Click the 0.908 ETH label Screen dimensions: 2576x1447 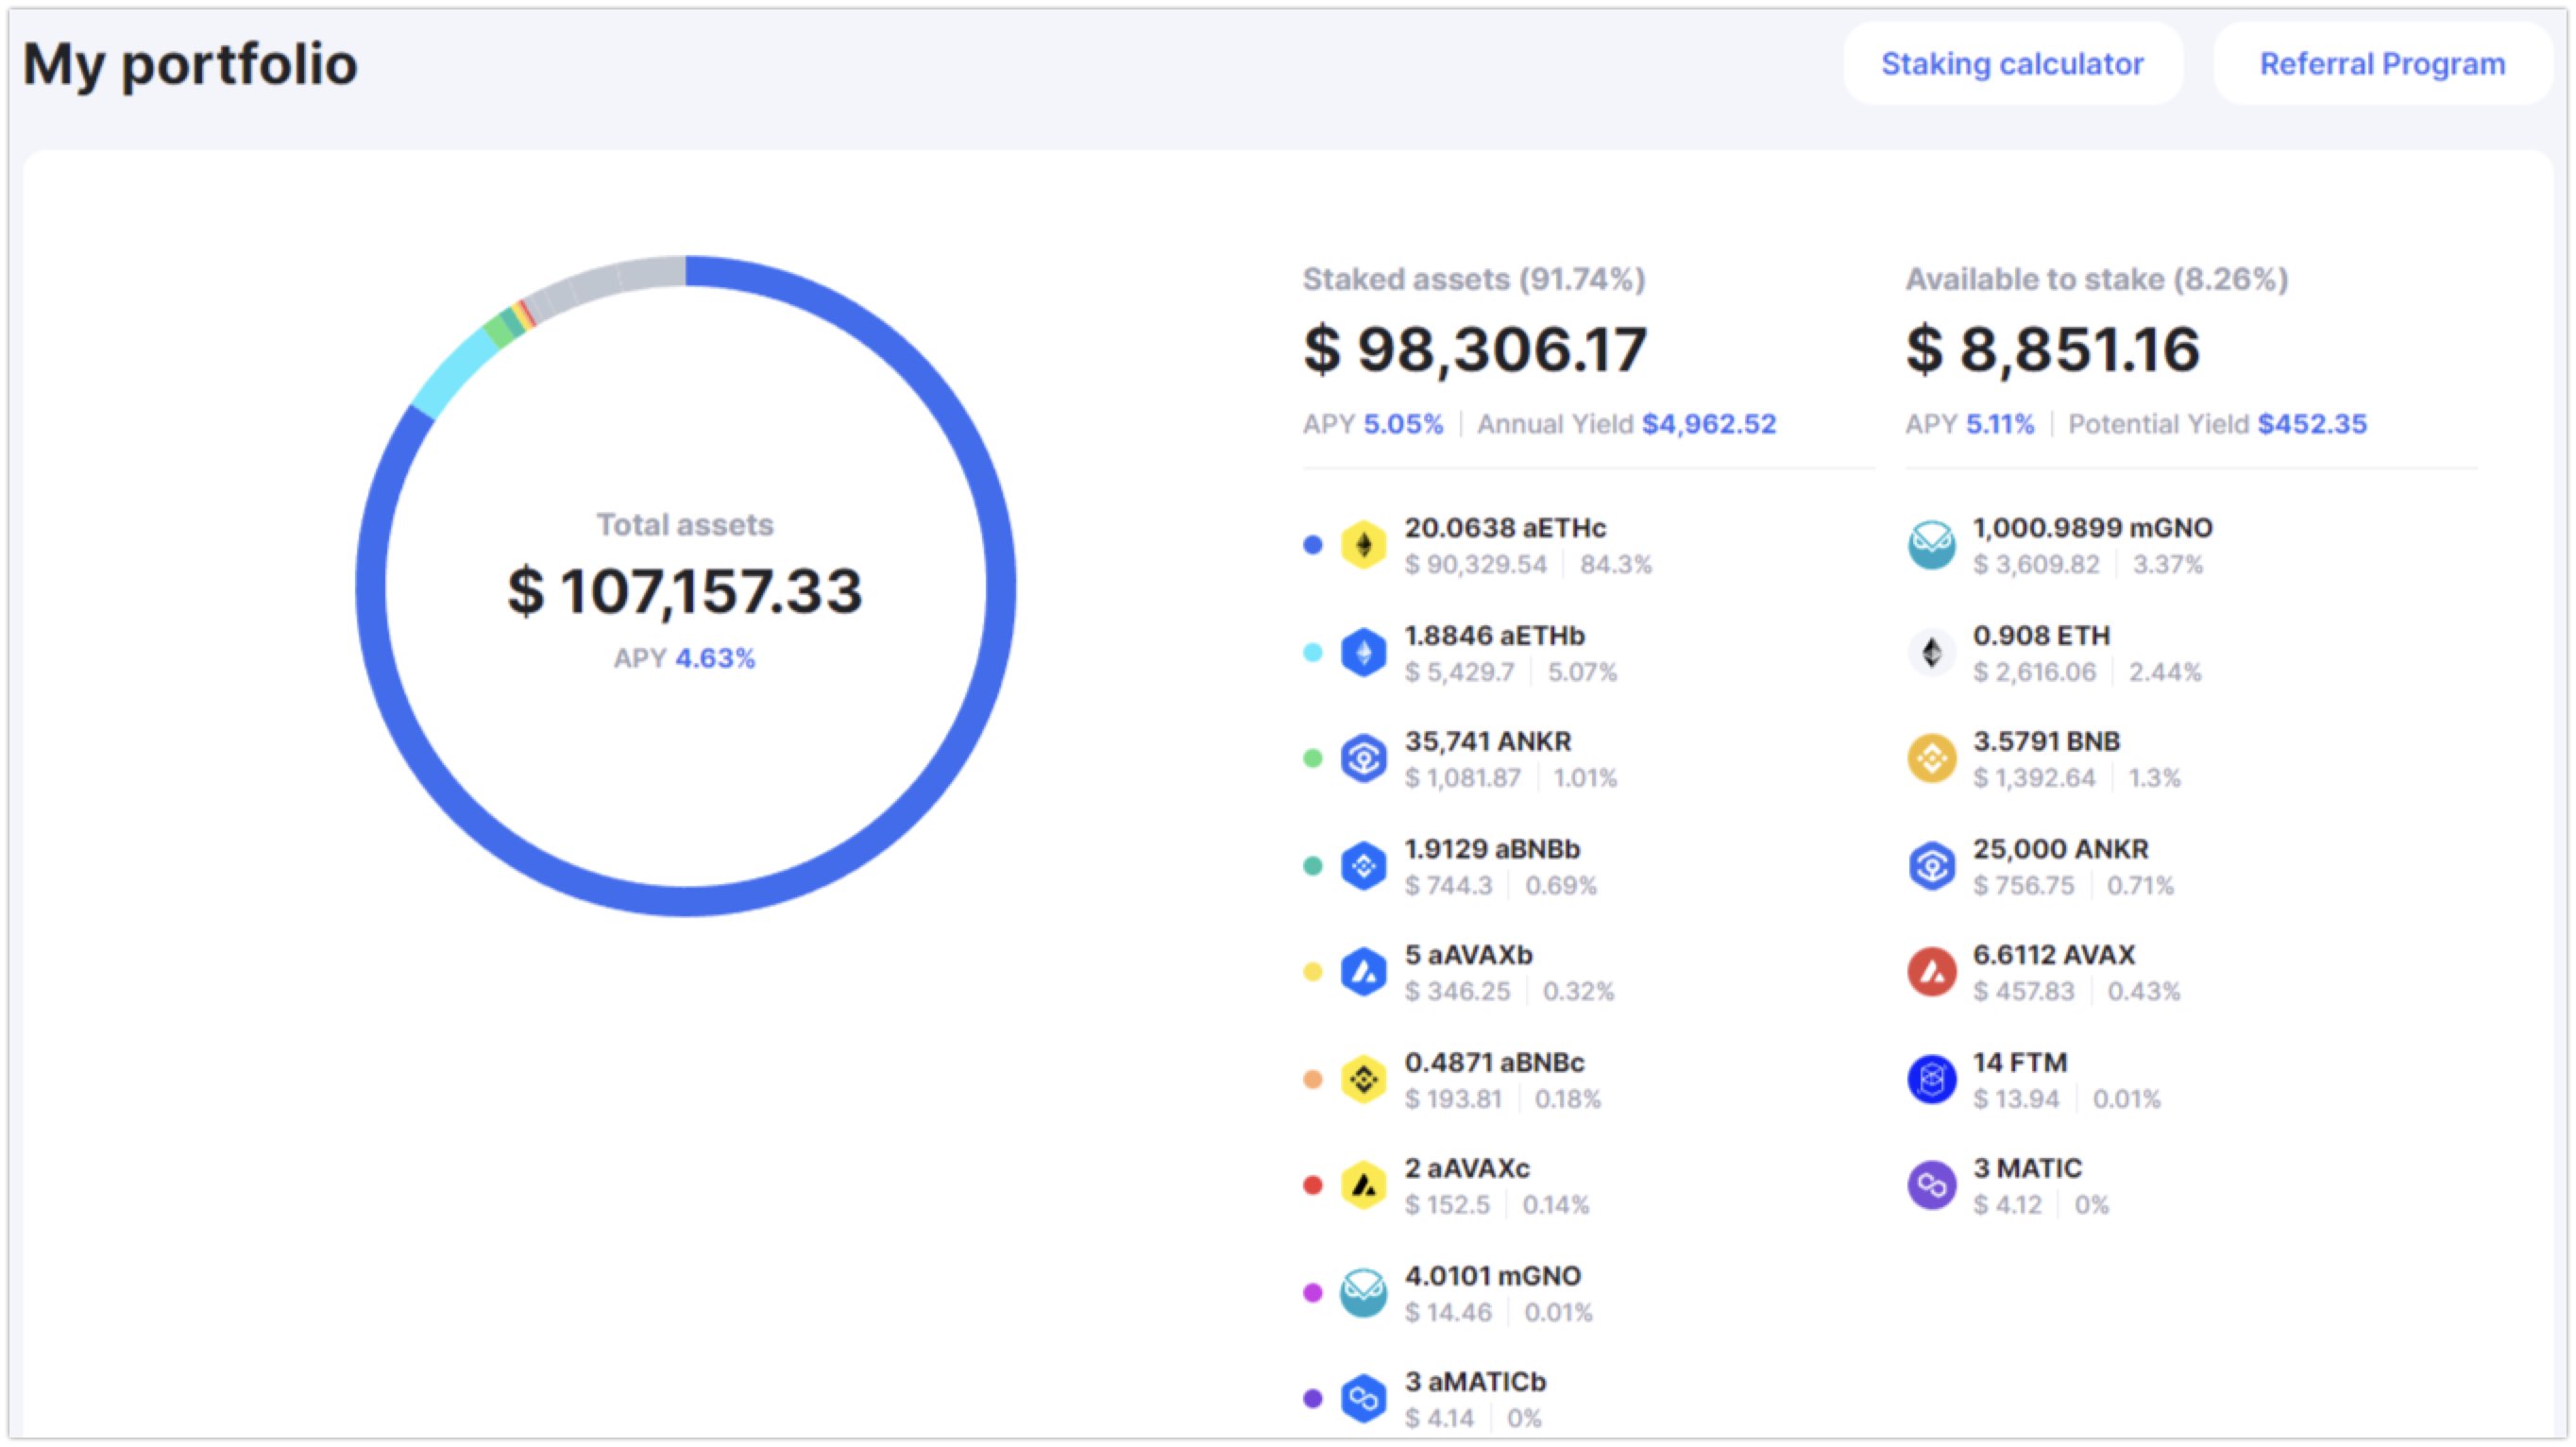click(x=2041, y=635)
